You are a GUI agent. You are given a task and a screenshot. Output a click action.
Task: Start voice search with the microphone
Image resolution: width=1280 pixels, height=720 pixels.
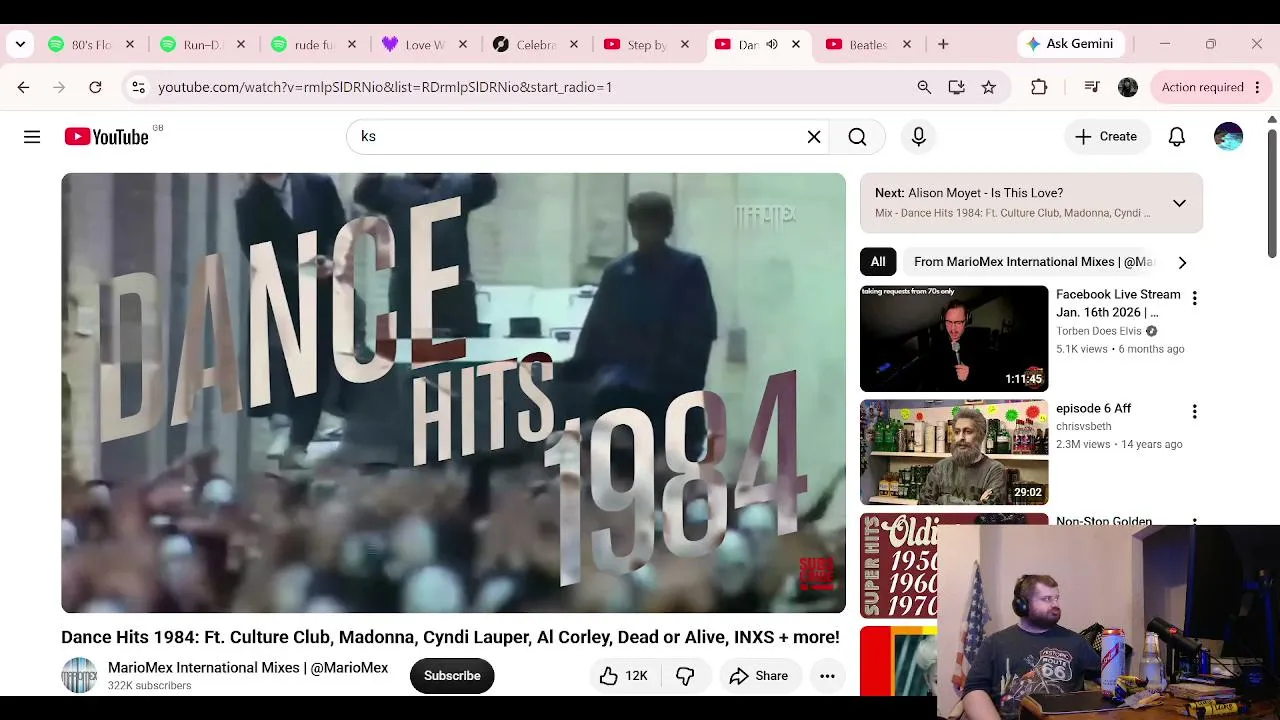[918, 137]
